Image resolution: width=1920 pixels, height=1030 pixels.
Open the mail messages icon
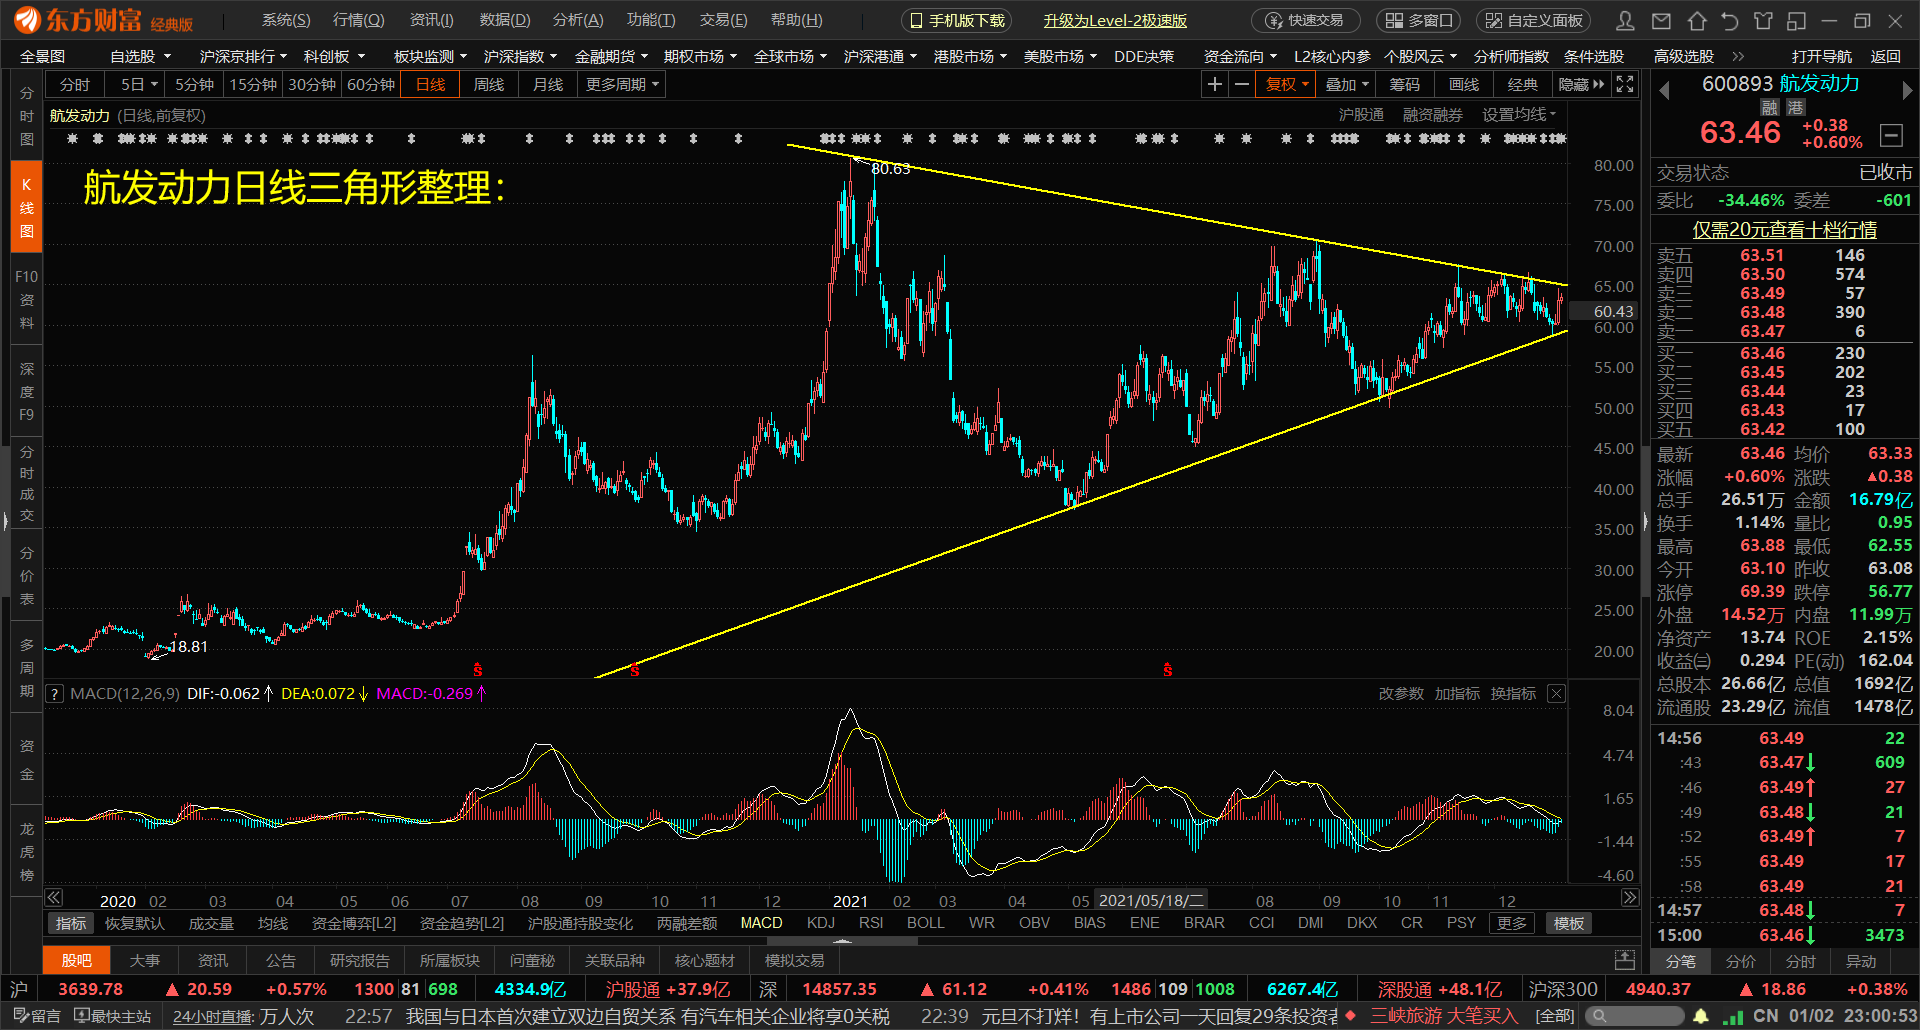1661,21
